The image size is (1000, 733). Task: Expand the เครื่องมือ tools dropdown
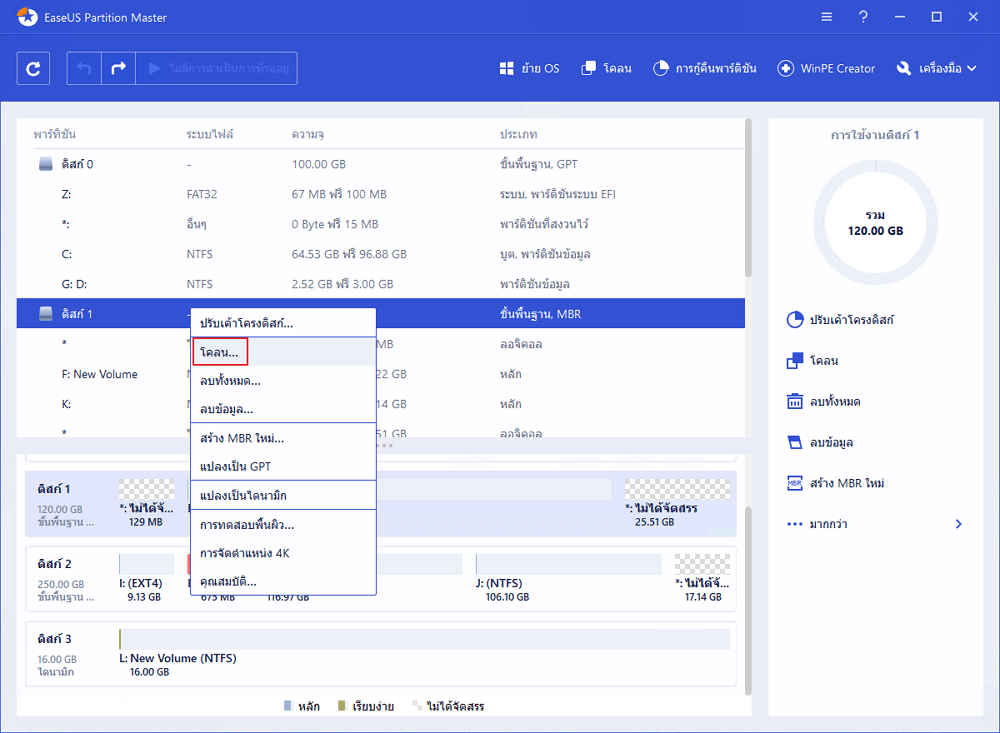tap(936, 68)
